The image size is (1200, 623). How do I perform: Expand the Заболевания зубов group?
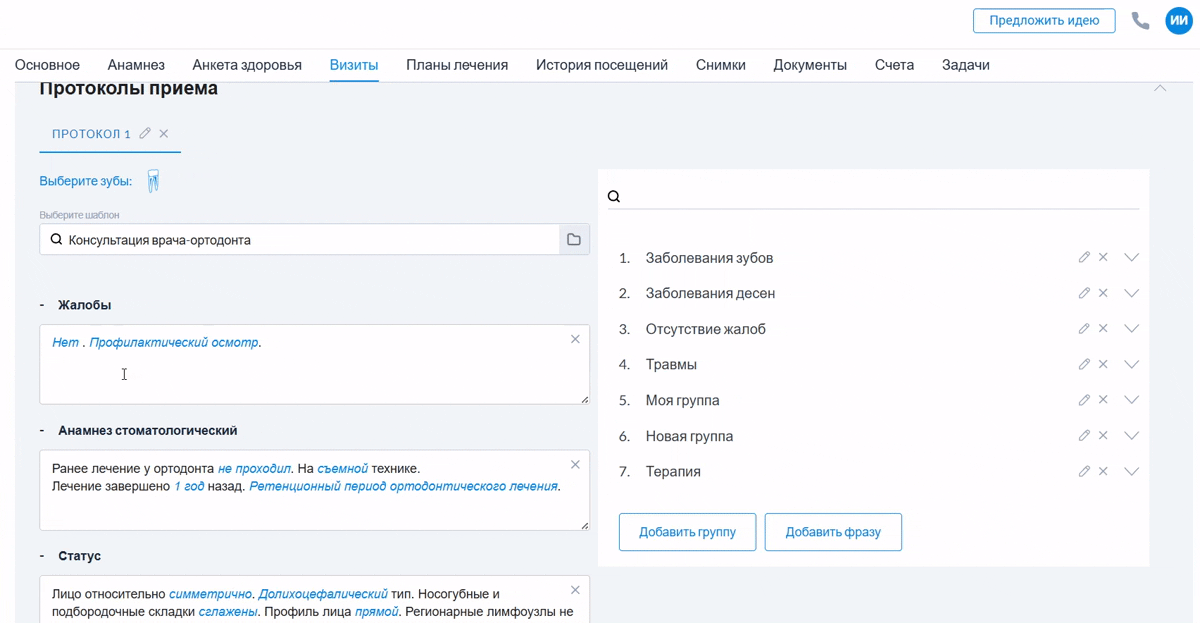pyautogui.click(x=1131, y=257)
